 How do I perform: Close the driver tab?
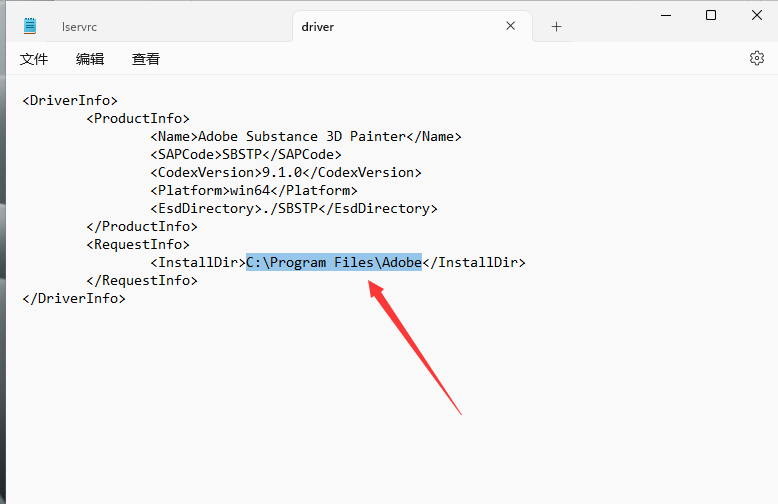(x=511, y=26)
